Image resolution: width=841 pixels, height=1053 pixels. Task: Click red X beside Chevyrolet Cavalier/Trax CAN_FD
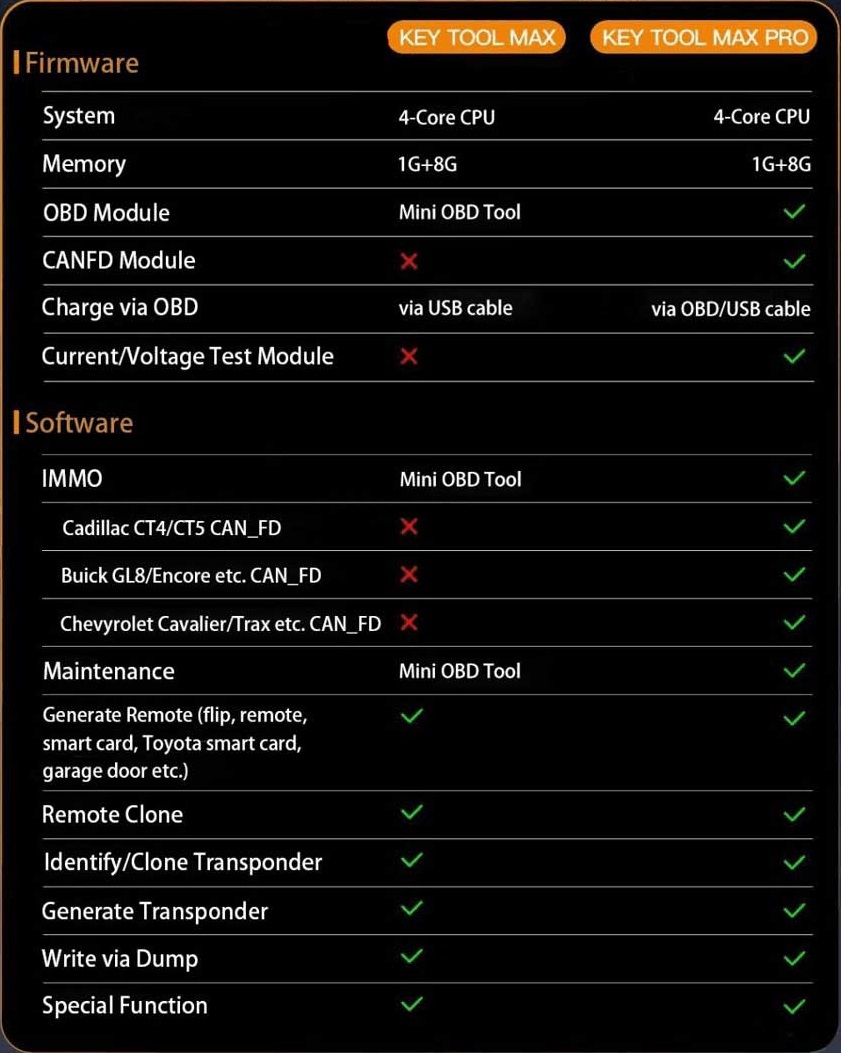(x=408, y=622)
